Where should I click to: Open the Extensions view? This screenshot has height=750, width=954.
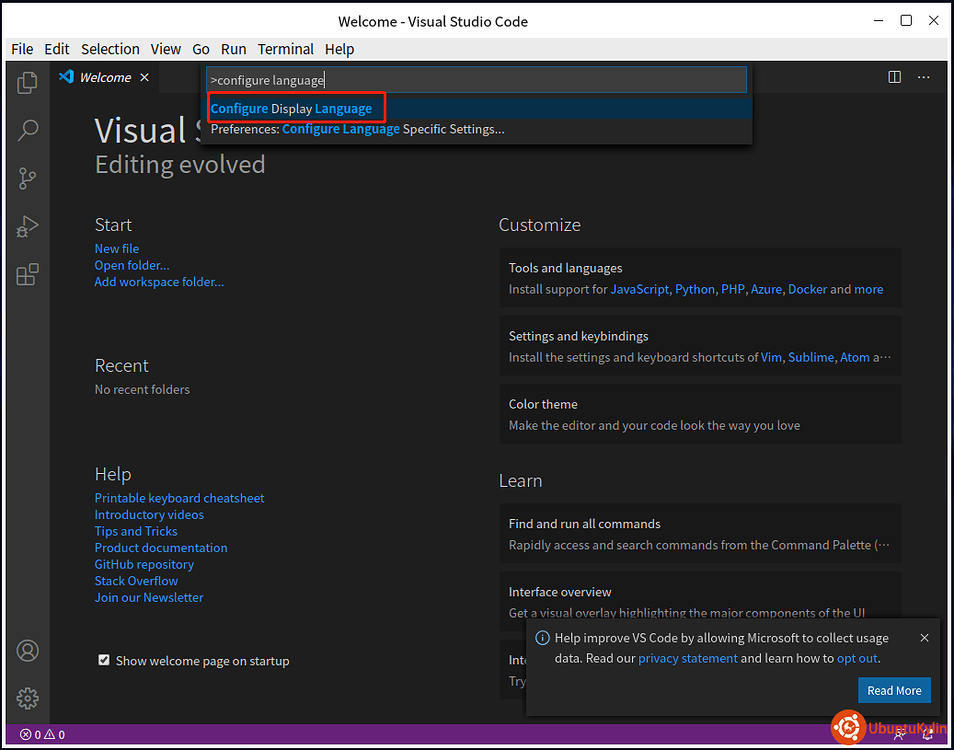click(27, 274)
